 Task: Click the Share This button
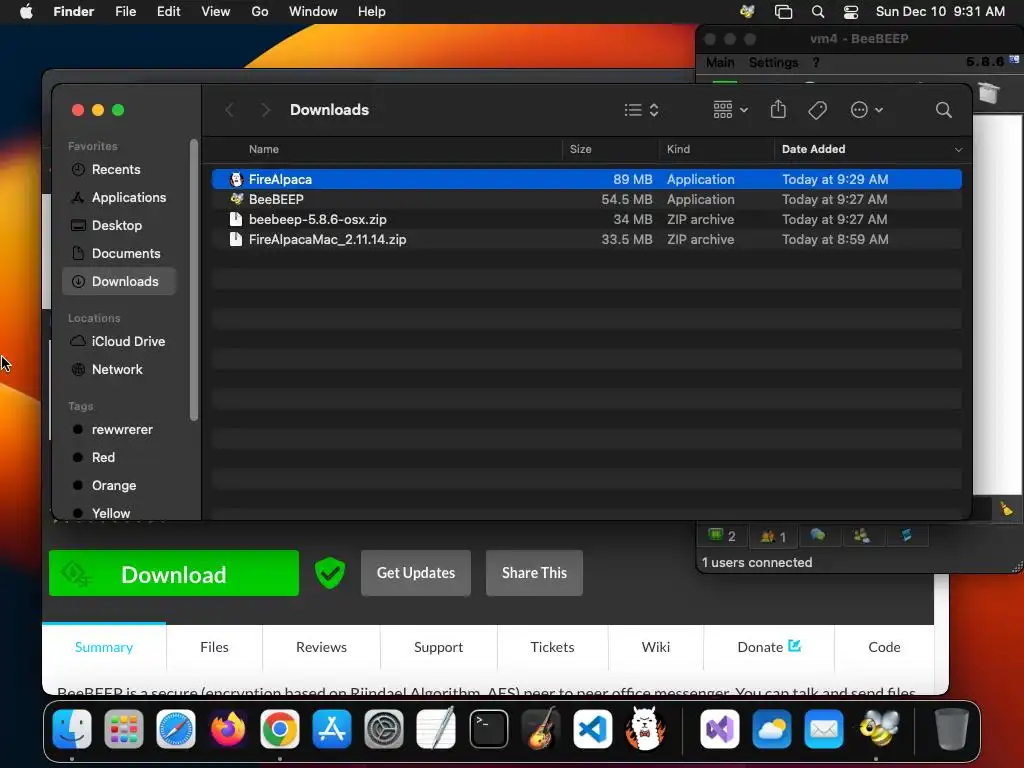(x=534, y=573)
